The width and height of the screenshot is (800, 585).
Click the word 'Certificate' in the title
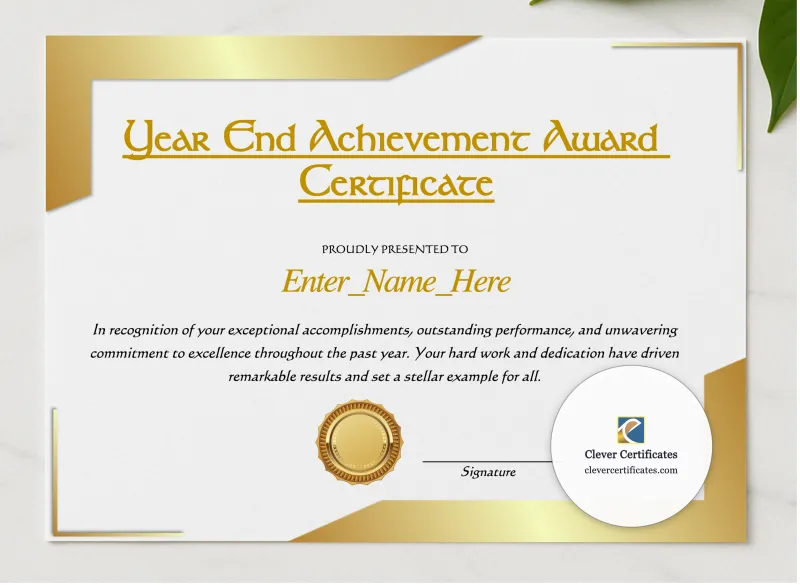(397, 185)
